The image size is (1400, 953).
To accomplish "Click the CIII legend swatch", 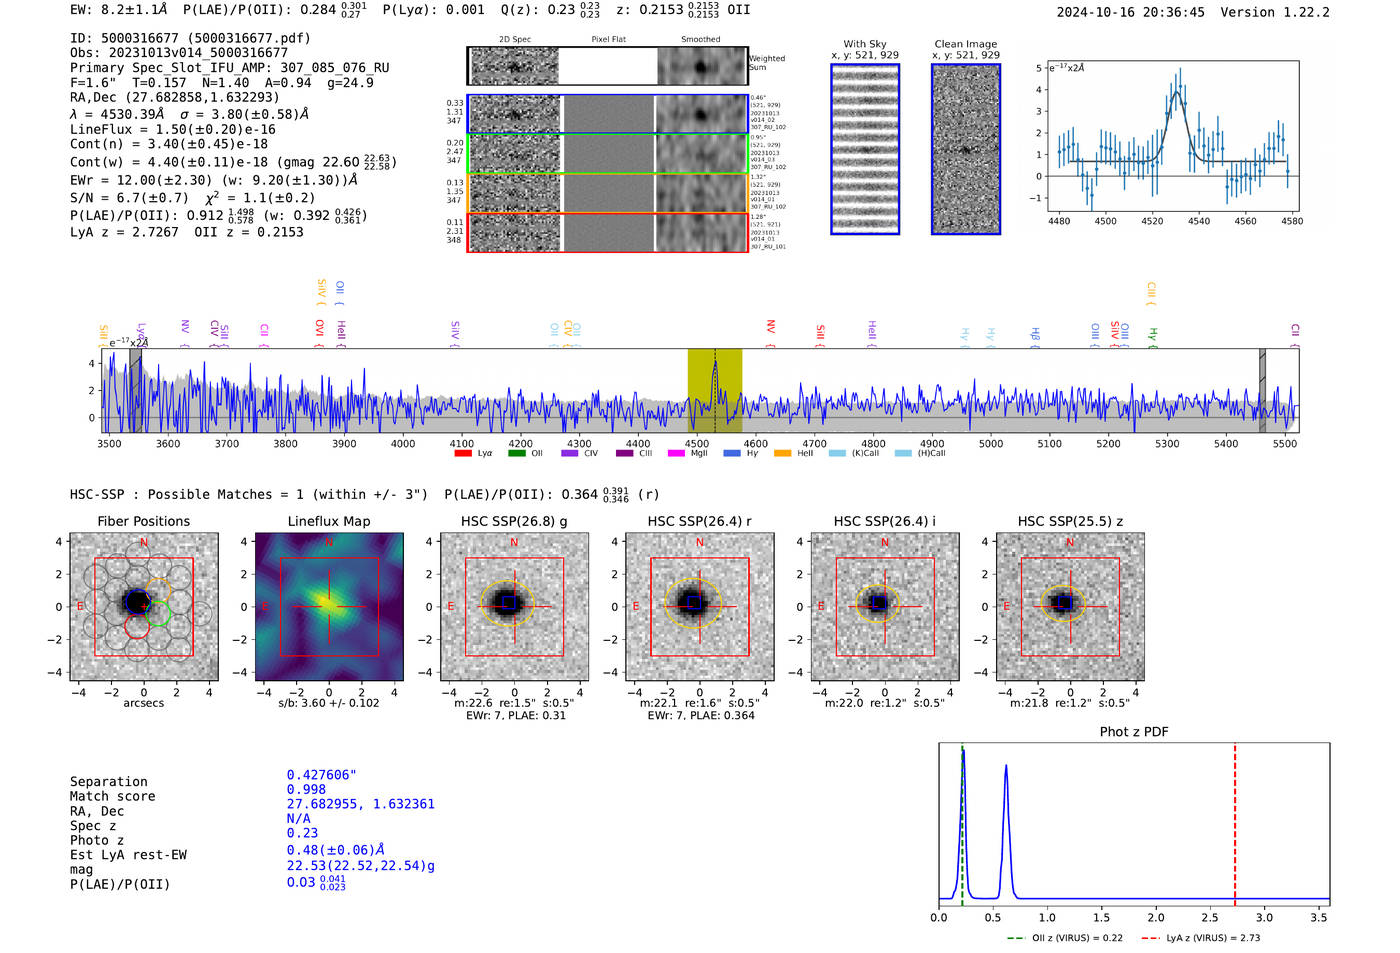I will point(625,454).
